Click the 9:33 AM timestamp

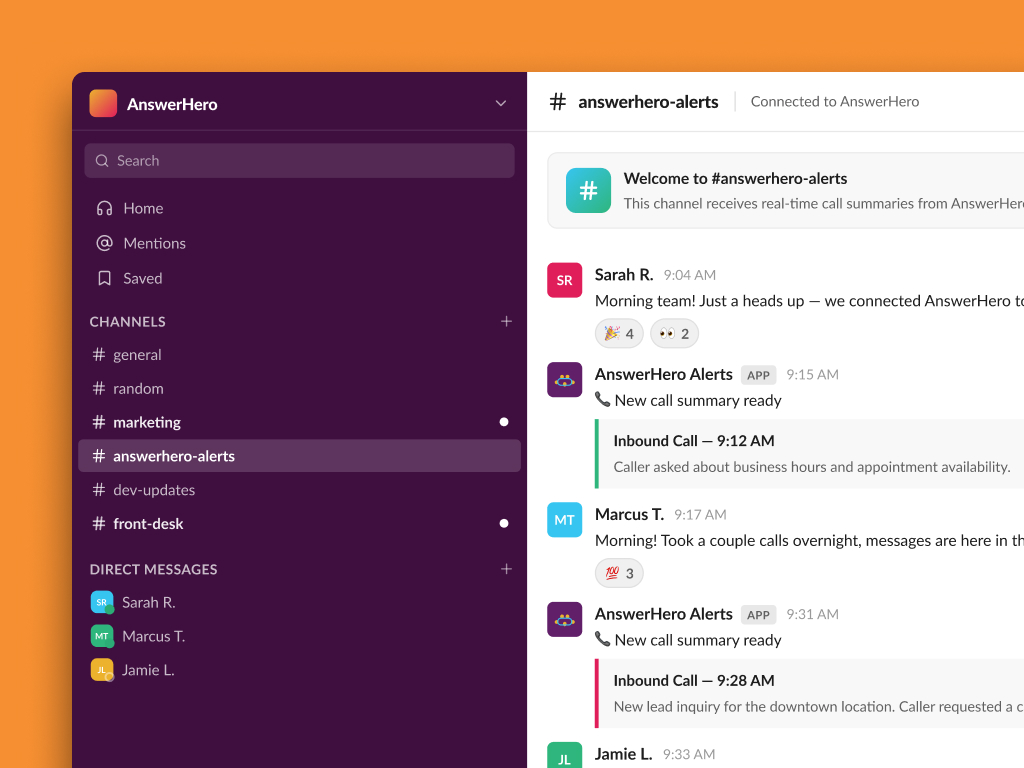(689, 754)
